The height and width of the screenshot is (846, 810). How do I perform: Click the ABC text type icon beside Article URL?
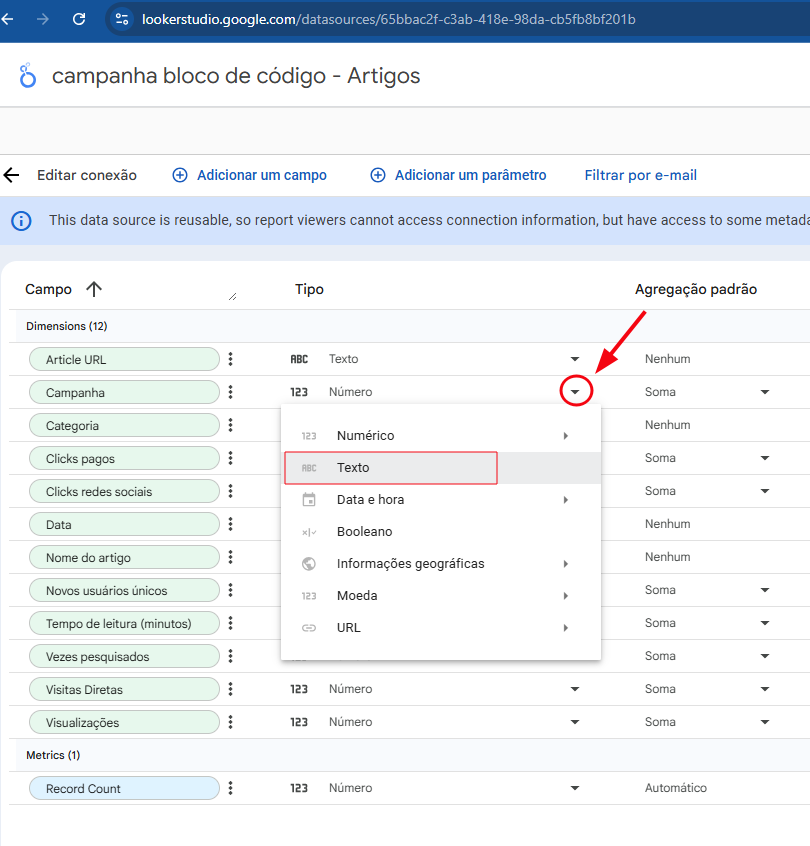[299, 358]
